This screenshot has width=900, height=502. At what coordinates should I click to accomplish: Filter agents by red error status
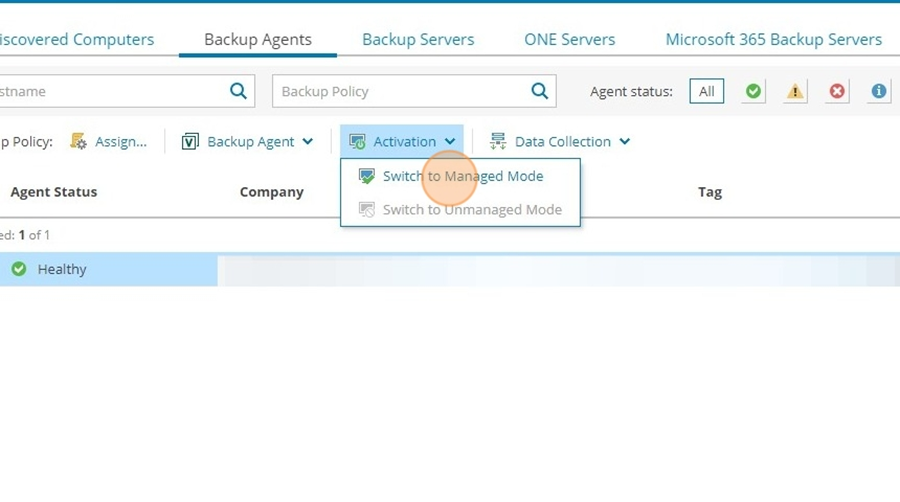click(837, 91)
